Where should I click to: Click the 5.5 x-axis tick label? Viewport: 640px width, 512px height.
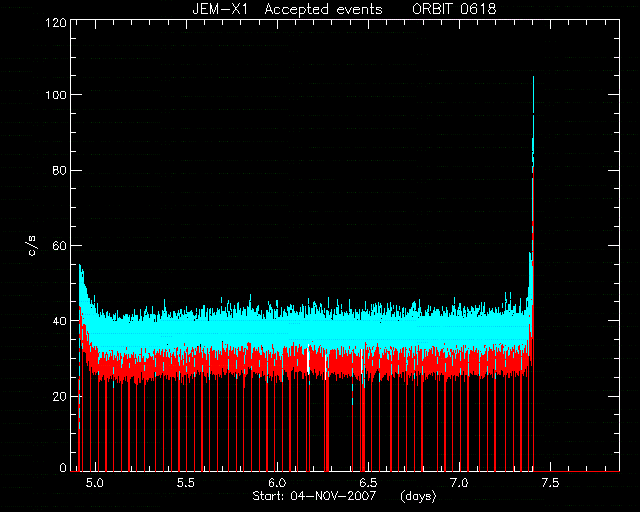pos(186,483)
